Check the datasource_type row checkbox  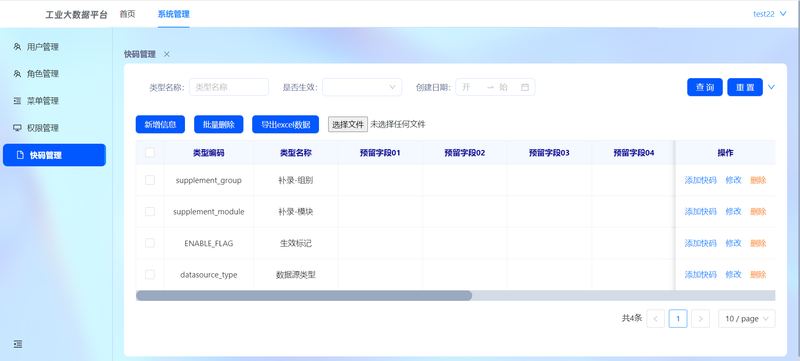coord(150,275)
